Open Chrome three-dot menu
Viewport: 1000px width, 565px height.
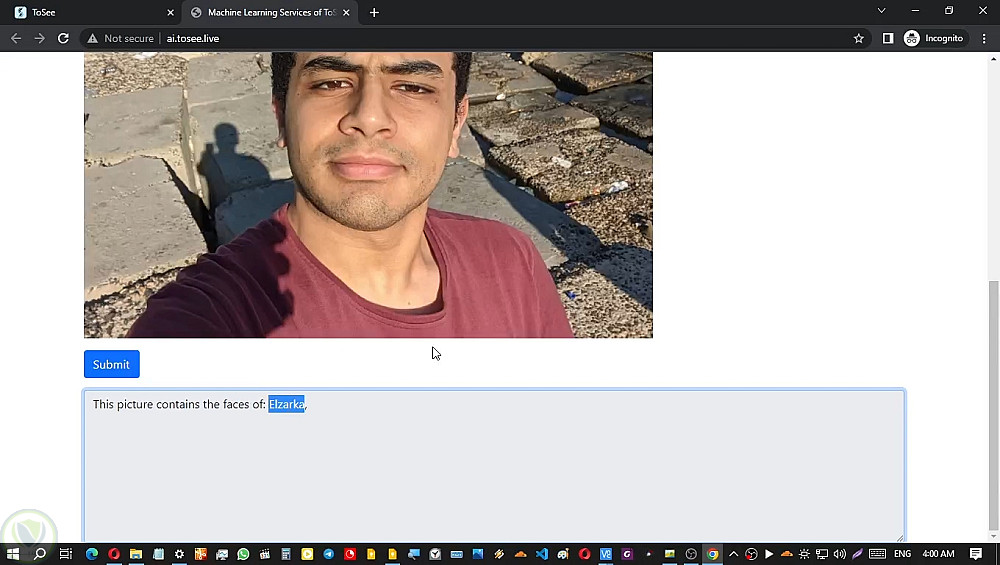984,38
